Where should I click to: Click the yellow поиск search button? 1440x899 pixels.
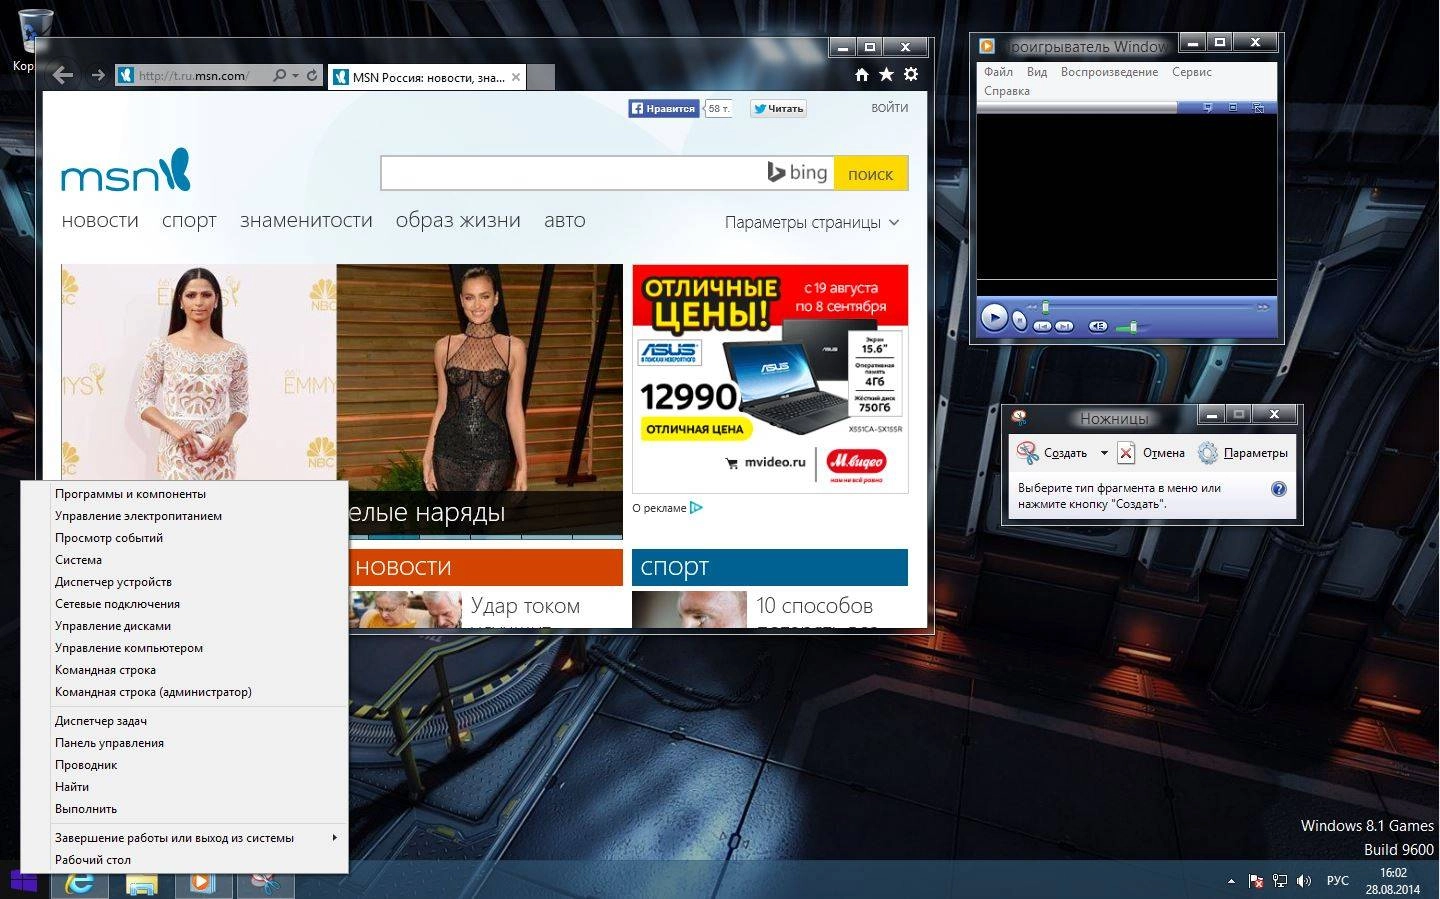(870, 173)
